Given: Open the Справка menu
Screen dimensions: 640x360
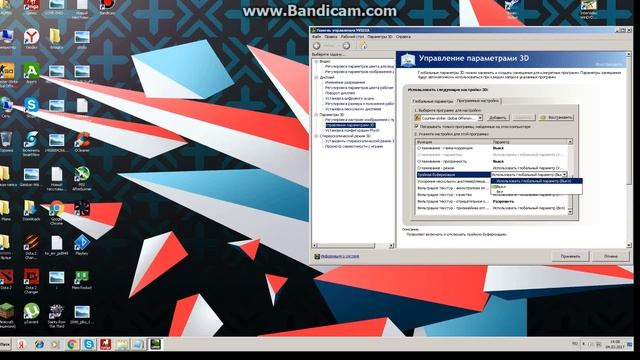Looking at the screenshot, I should 403,37.
